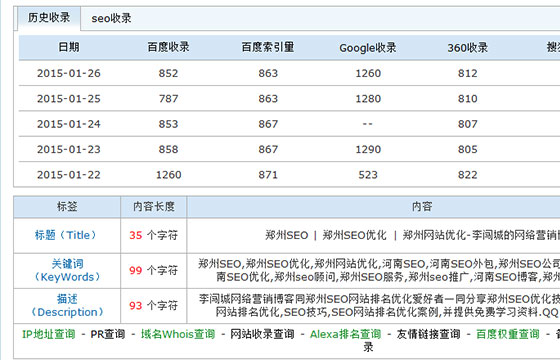This screenshot has height=360, width=560.
Task: Click the 百度收录 column header
Action: click(169, 48)
